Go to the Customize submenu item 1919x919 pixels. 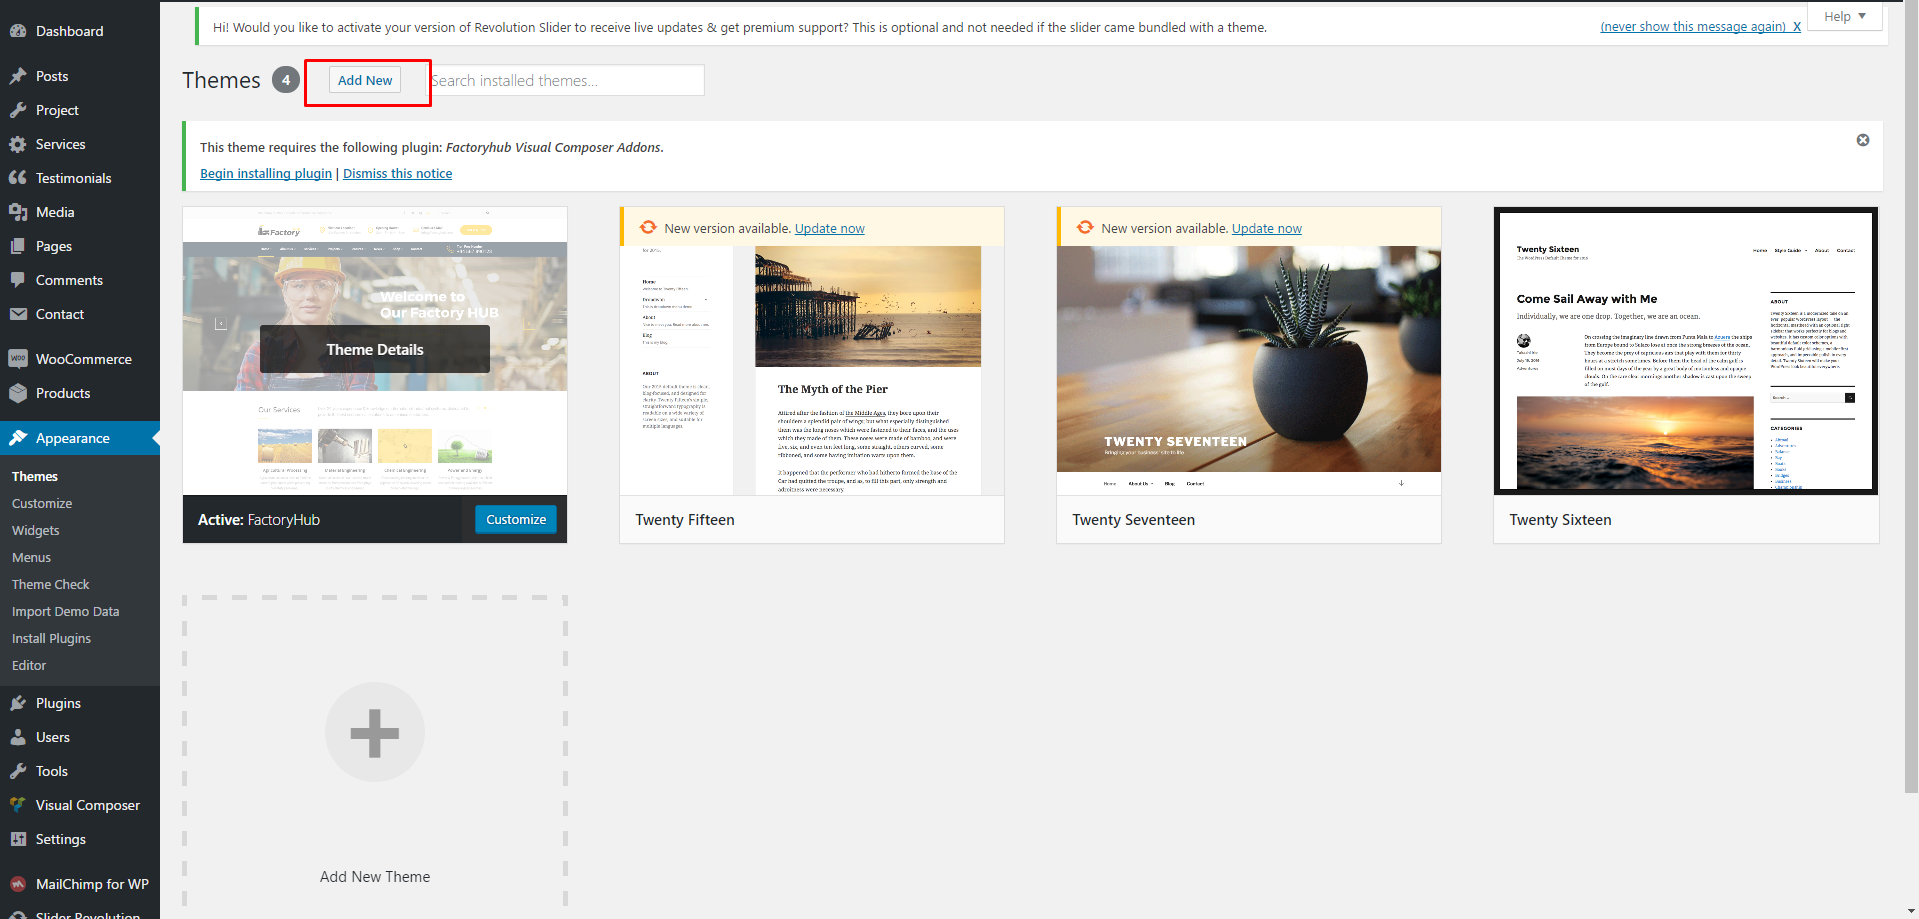point(42,503)
